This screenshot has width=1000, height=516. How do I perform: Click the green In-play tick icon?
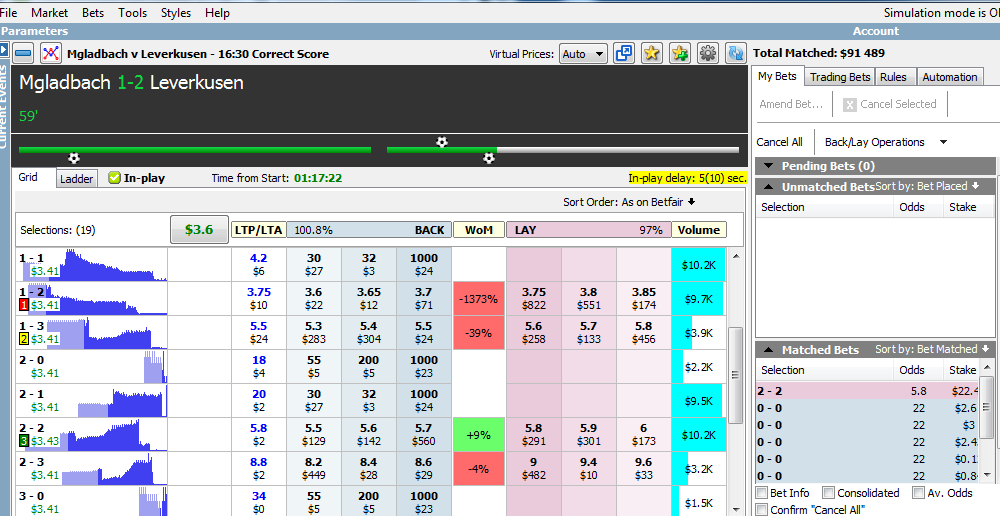coord(114,178)
